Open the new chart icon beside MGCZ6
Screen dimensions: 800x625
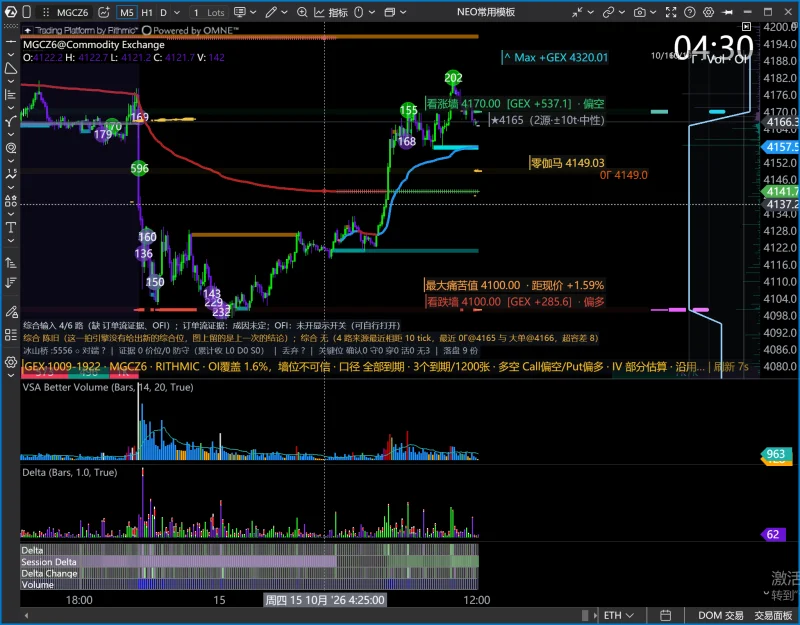point(104,12)
